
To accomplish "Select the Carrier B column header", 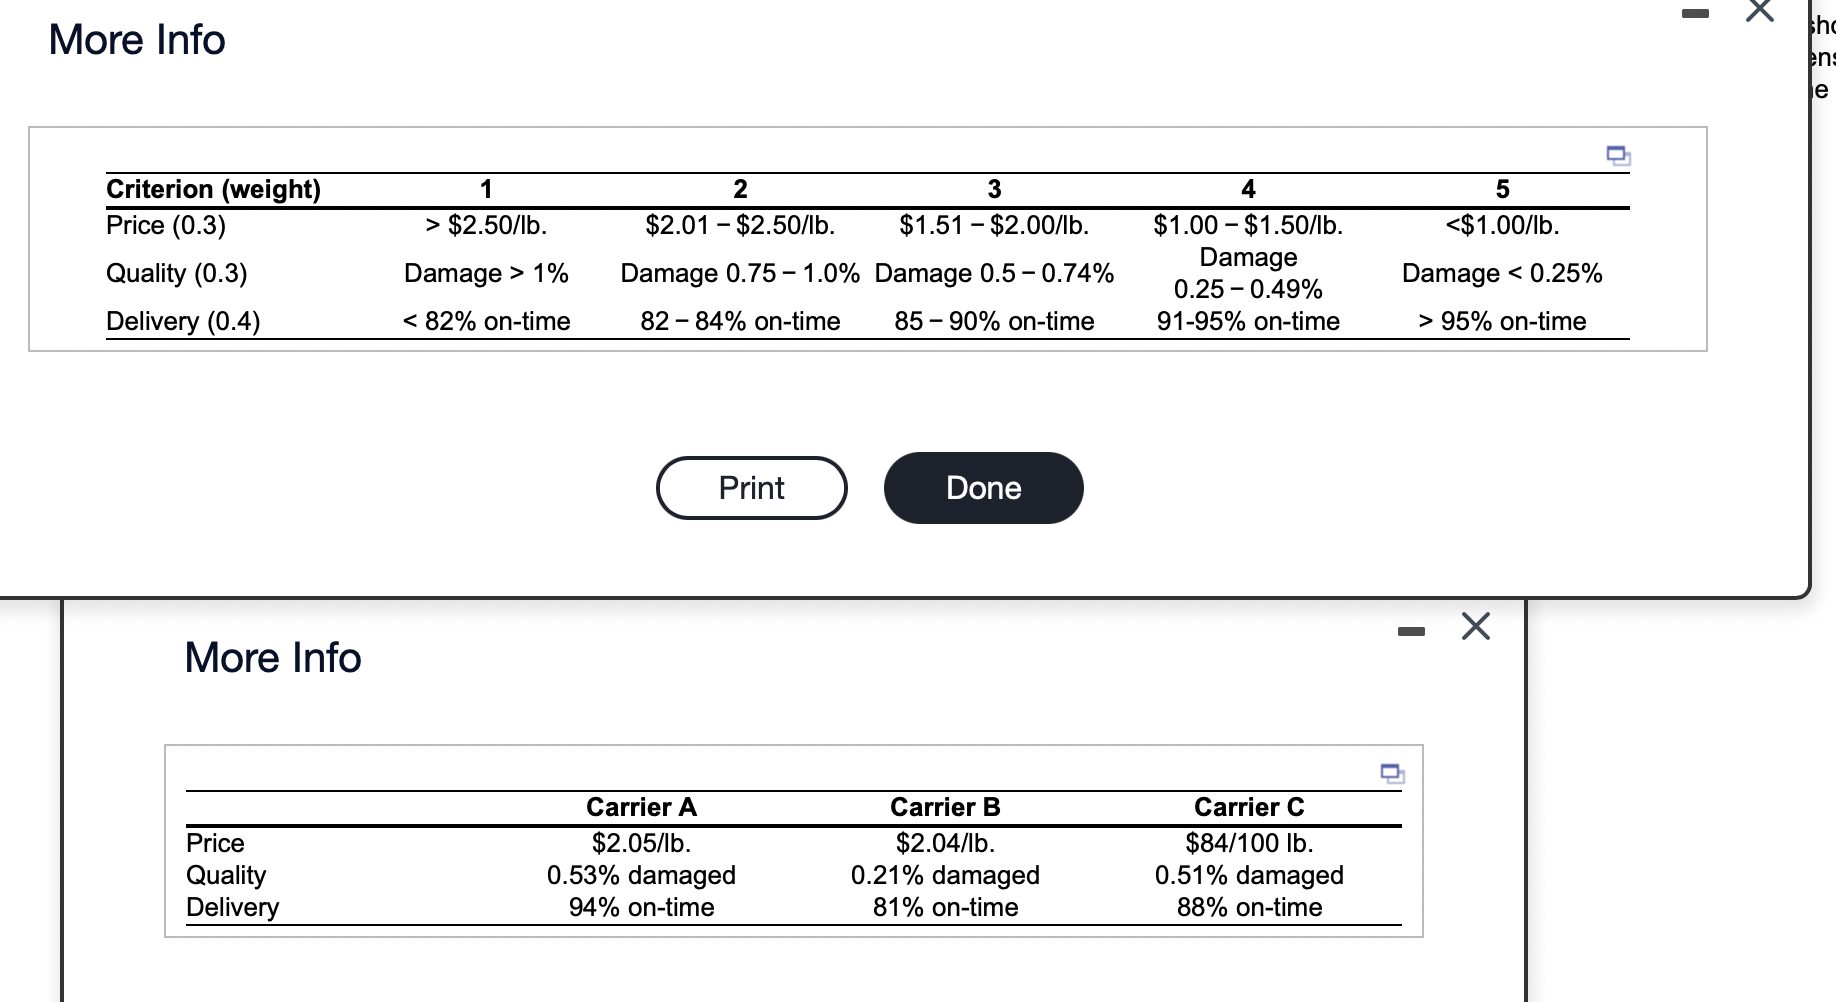I will 944,807.
